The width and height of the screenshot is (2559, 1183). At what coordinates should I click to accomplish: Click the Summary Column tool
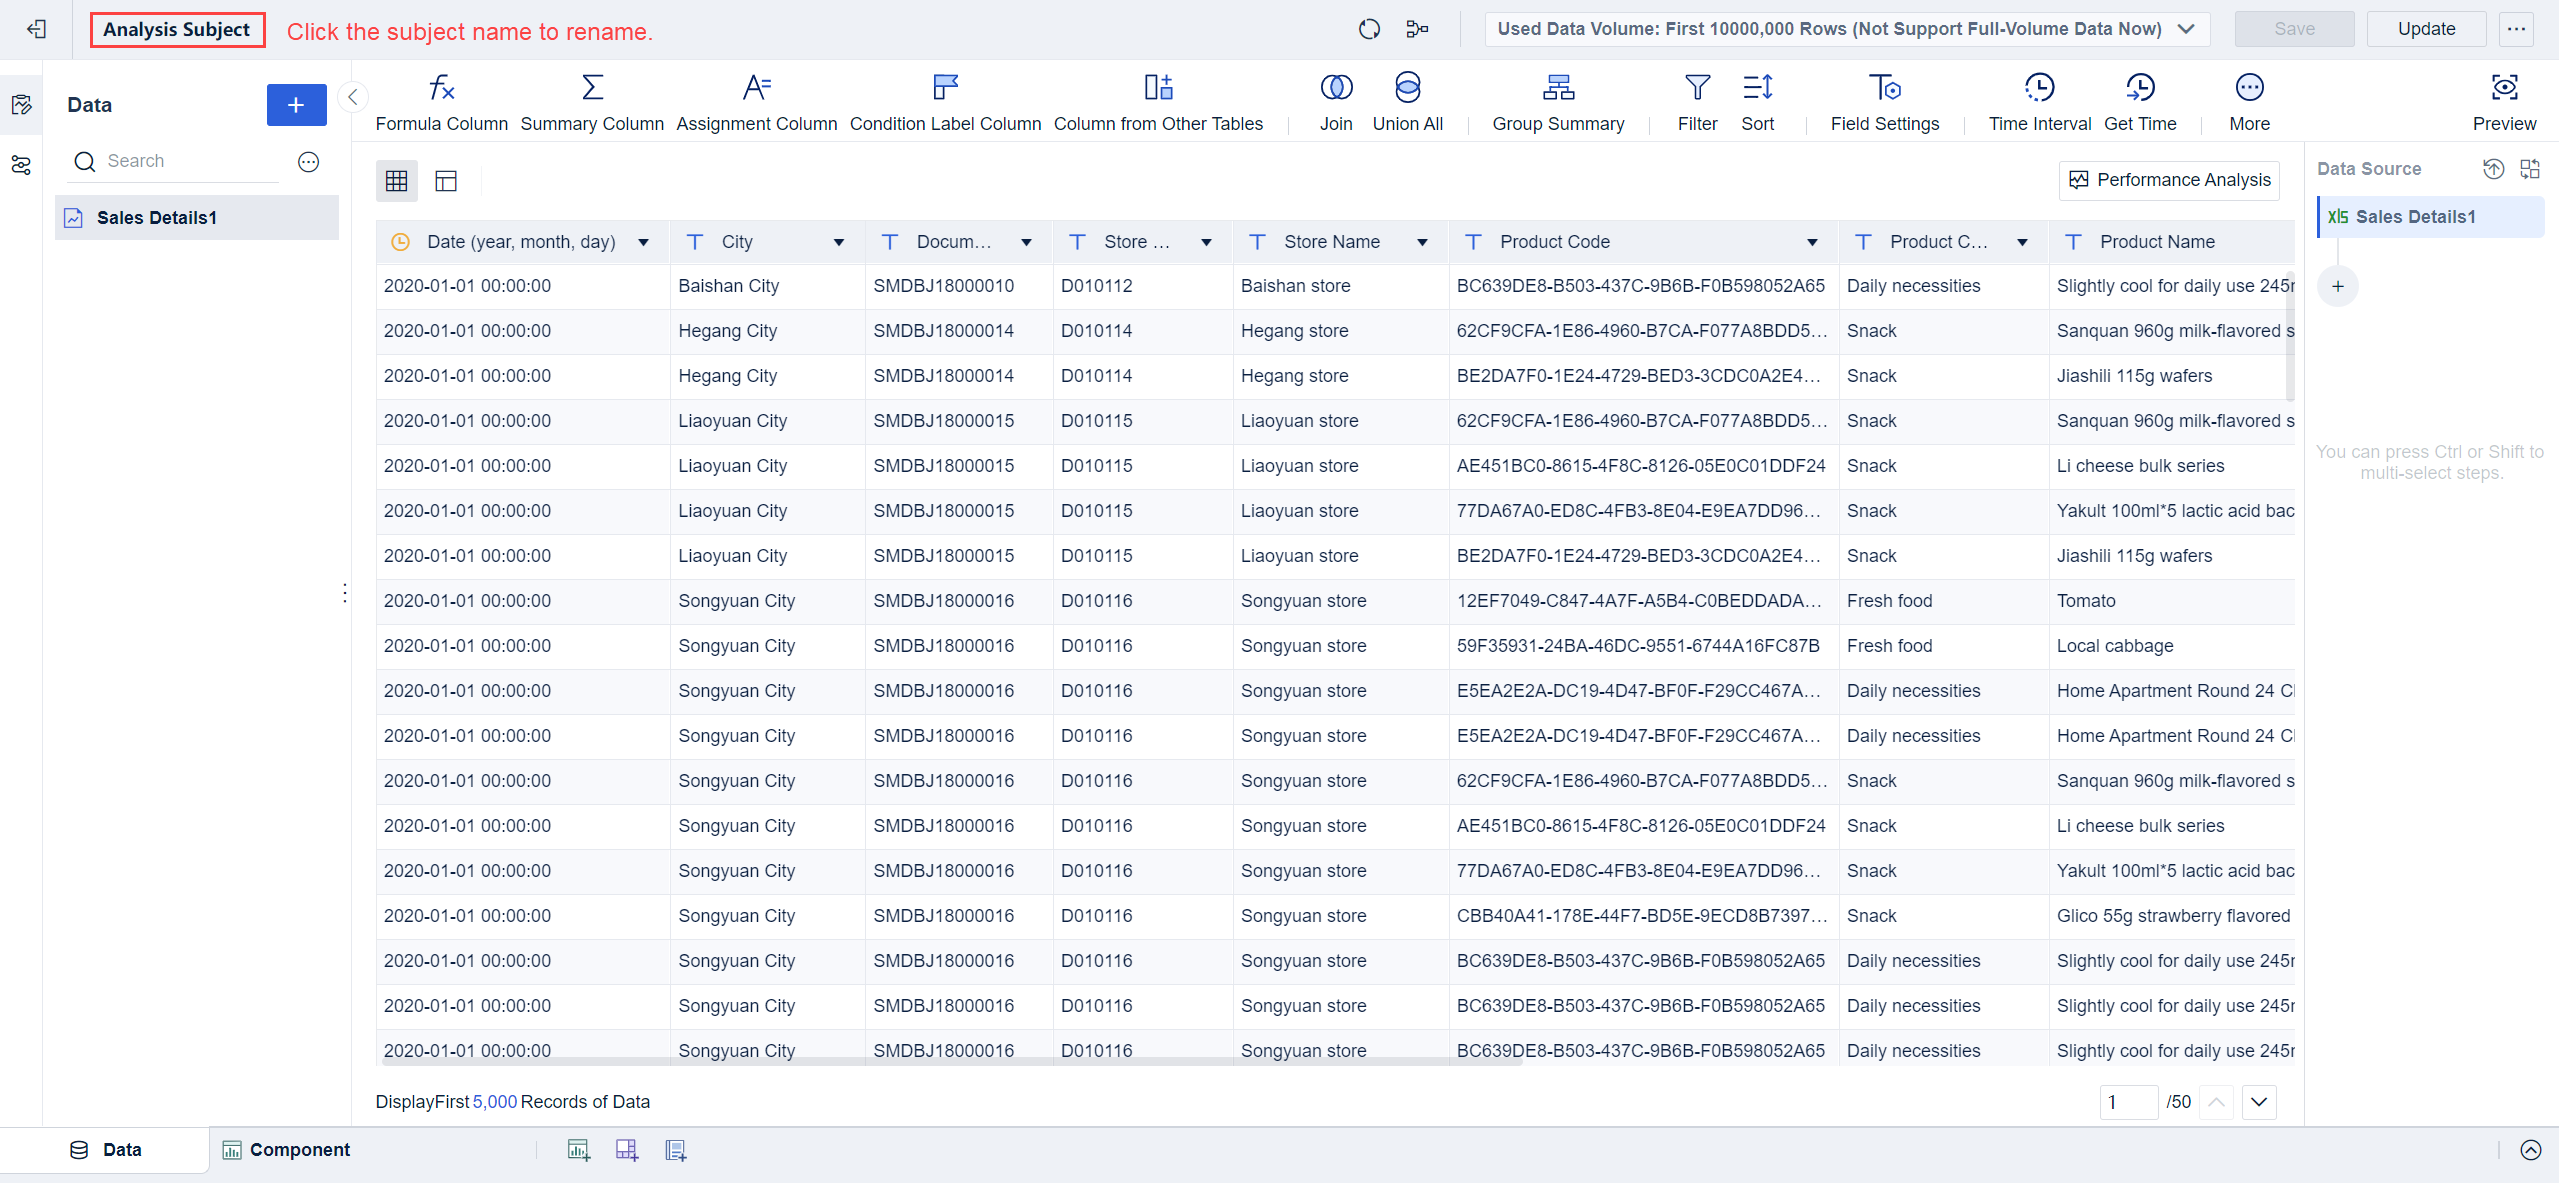(591, 99)
